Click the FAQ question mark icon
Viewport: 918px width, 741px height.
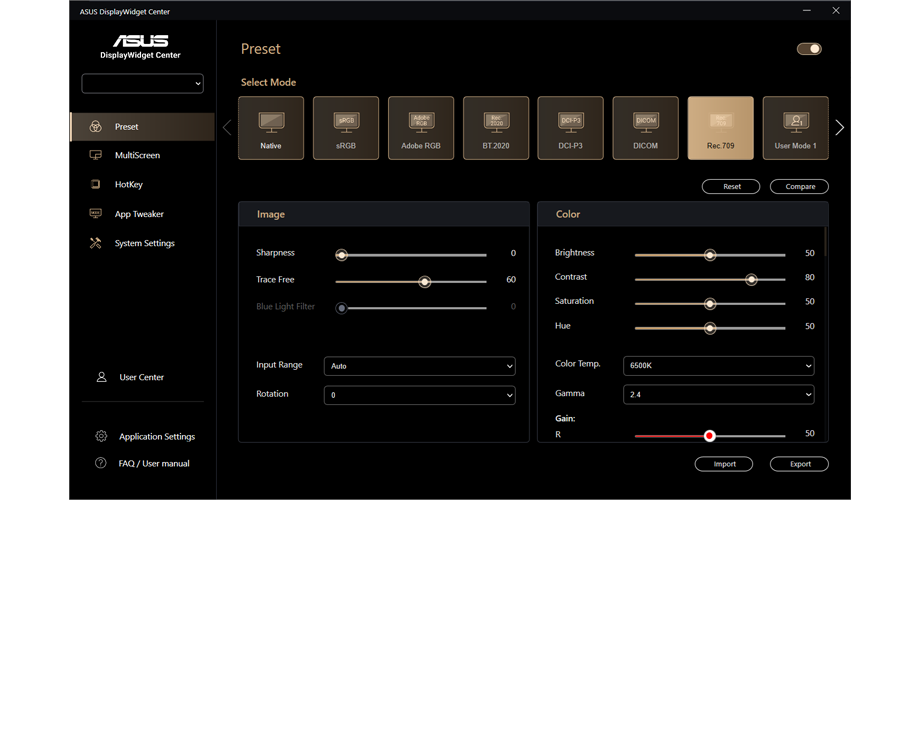pos(101,463)
